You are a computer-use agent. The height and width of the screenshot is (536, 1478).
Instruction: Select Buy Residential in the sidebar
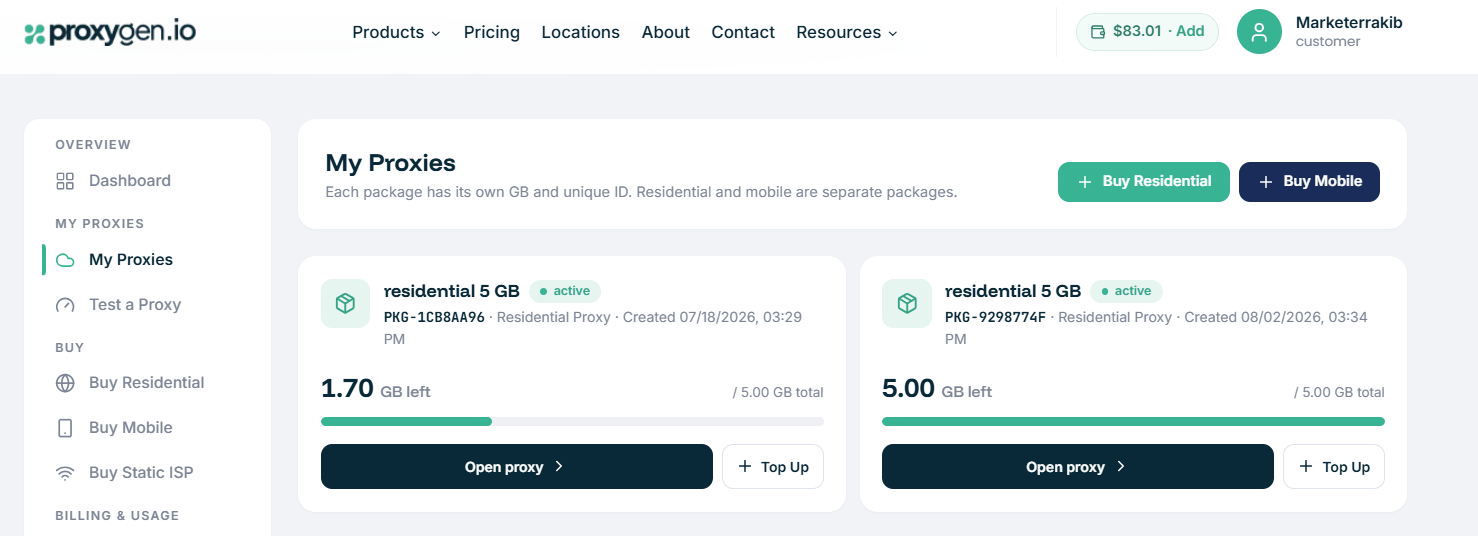pyautogui.click(x=147, y=383)
